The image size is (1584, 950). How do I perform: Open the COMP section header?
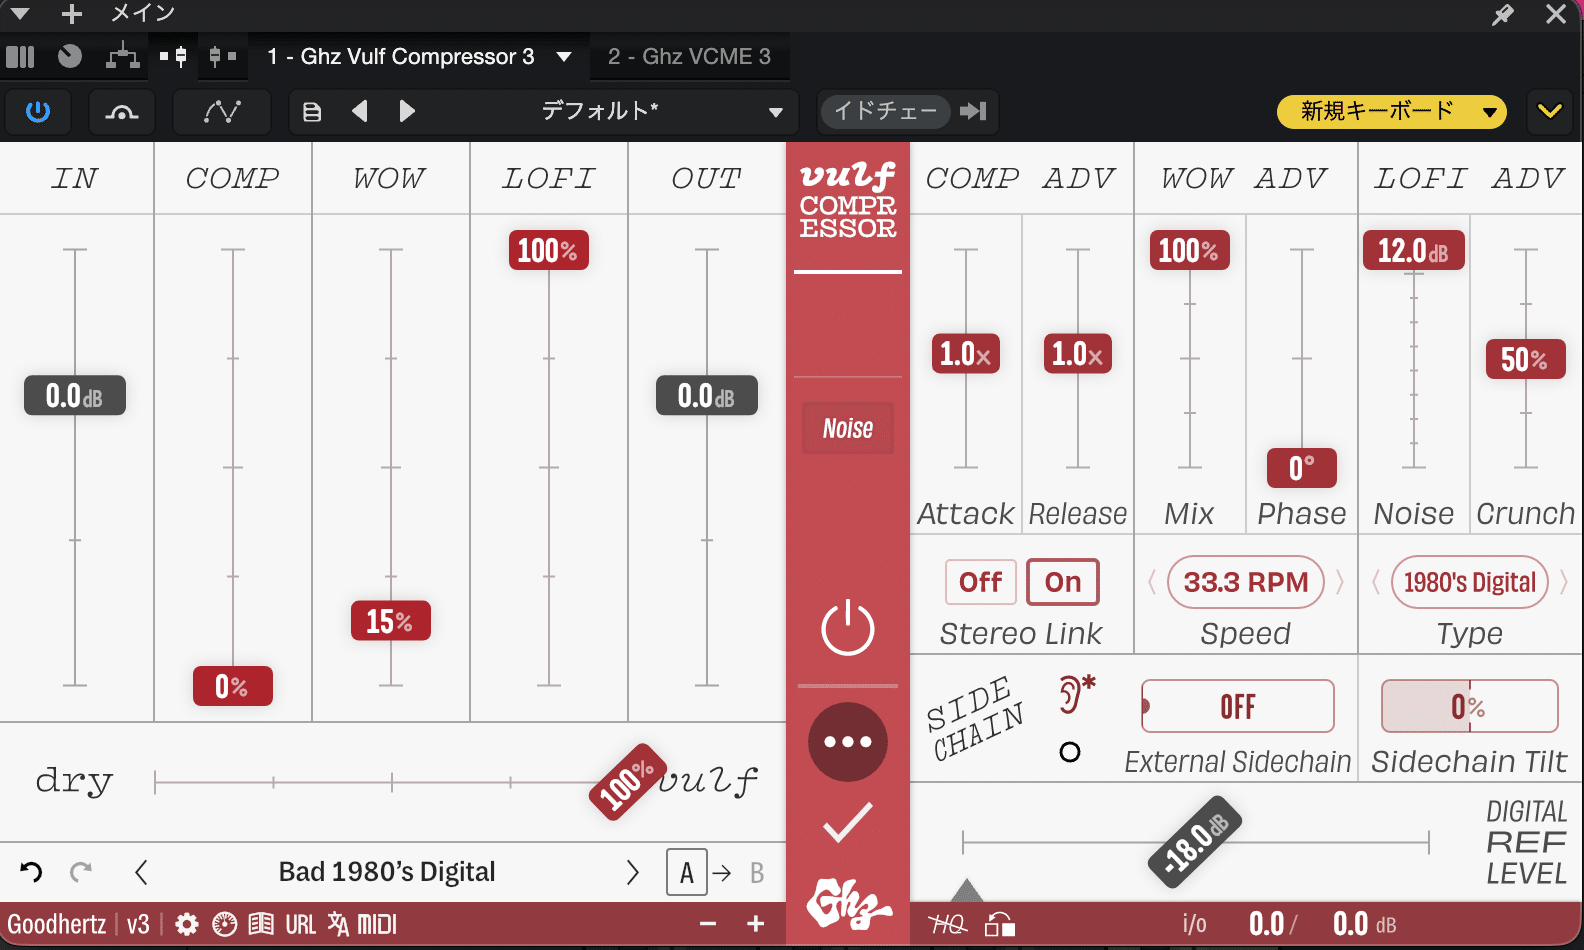(x=233, y=178)
